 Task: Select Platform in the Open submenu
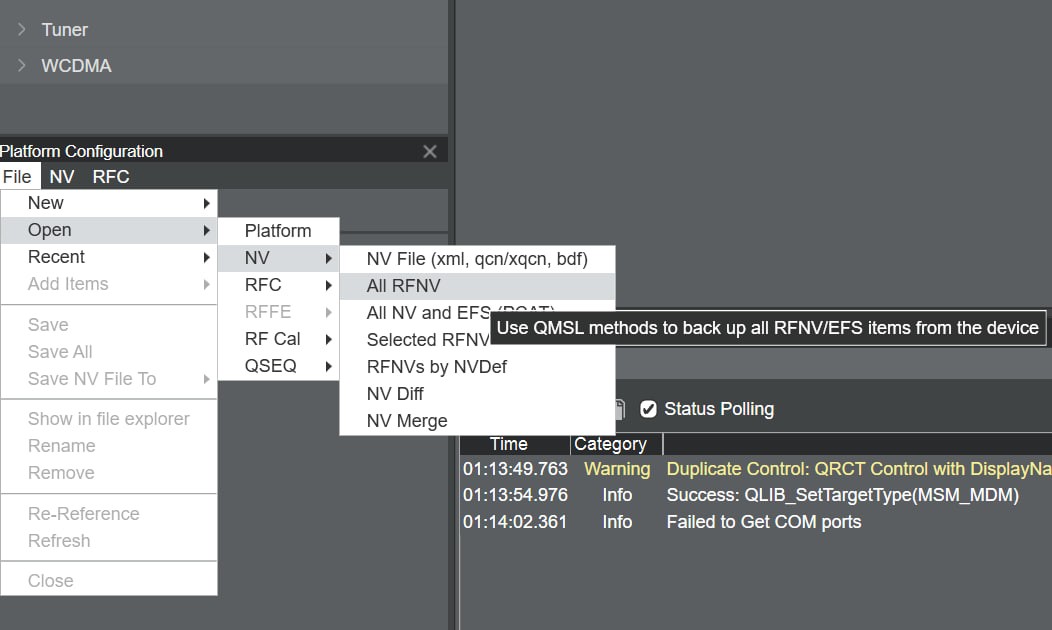pyautogui.click(x=278, y=231)
